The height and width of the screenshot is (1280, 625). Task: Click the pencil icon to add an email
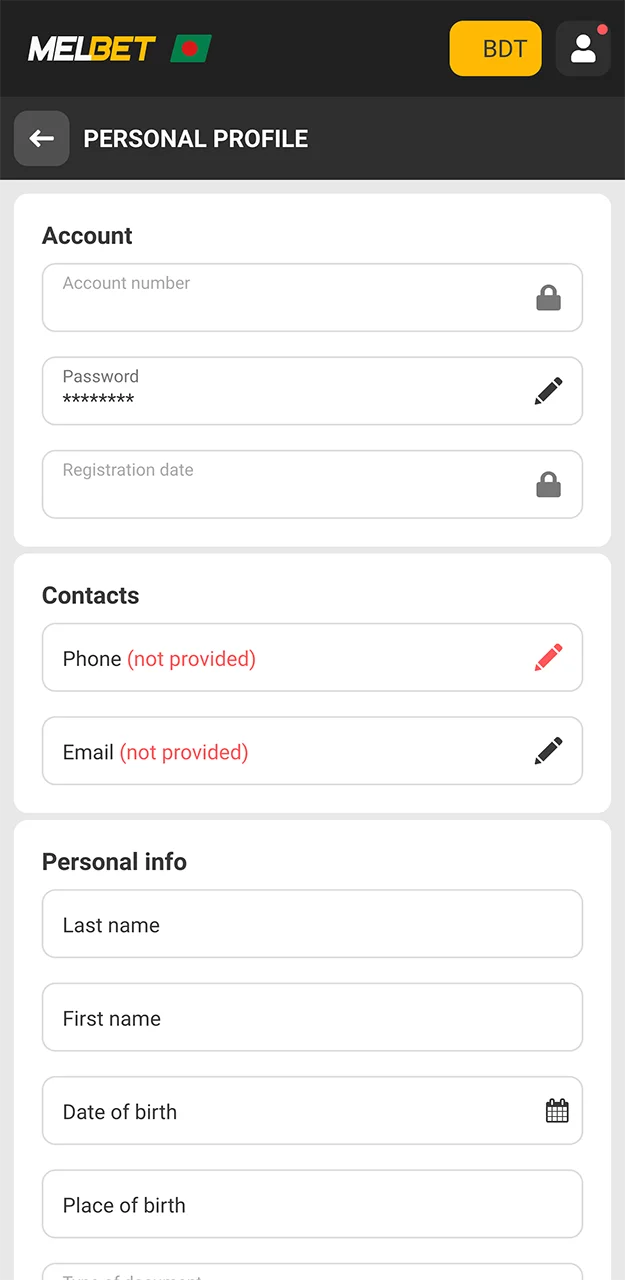pyautogui.click(x=548, y=750)
